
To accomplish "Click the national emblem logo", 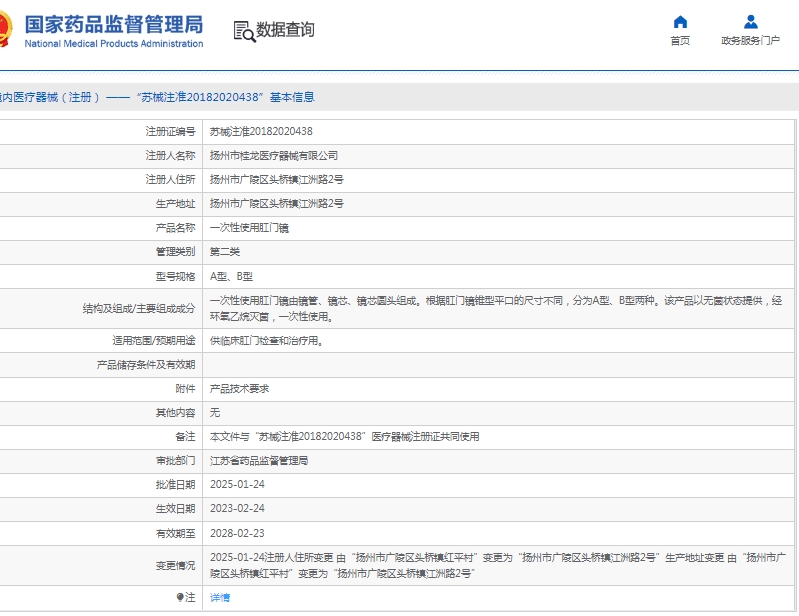I will click(5, 30).
